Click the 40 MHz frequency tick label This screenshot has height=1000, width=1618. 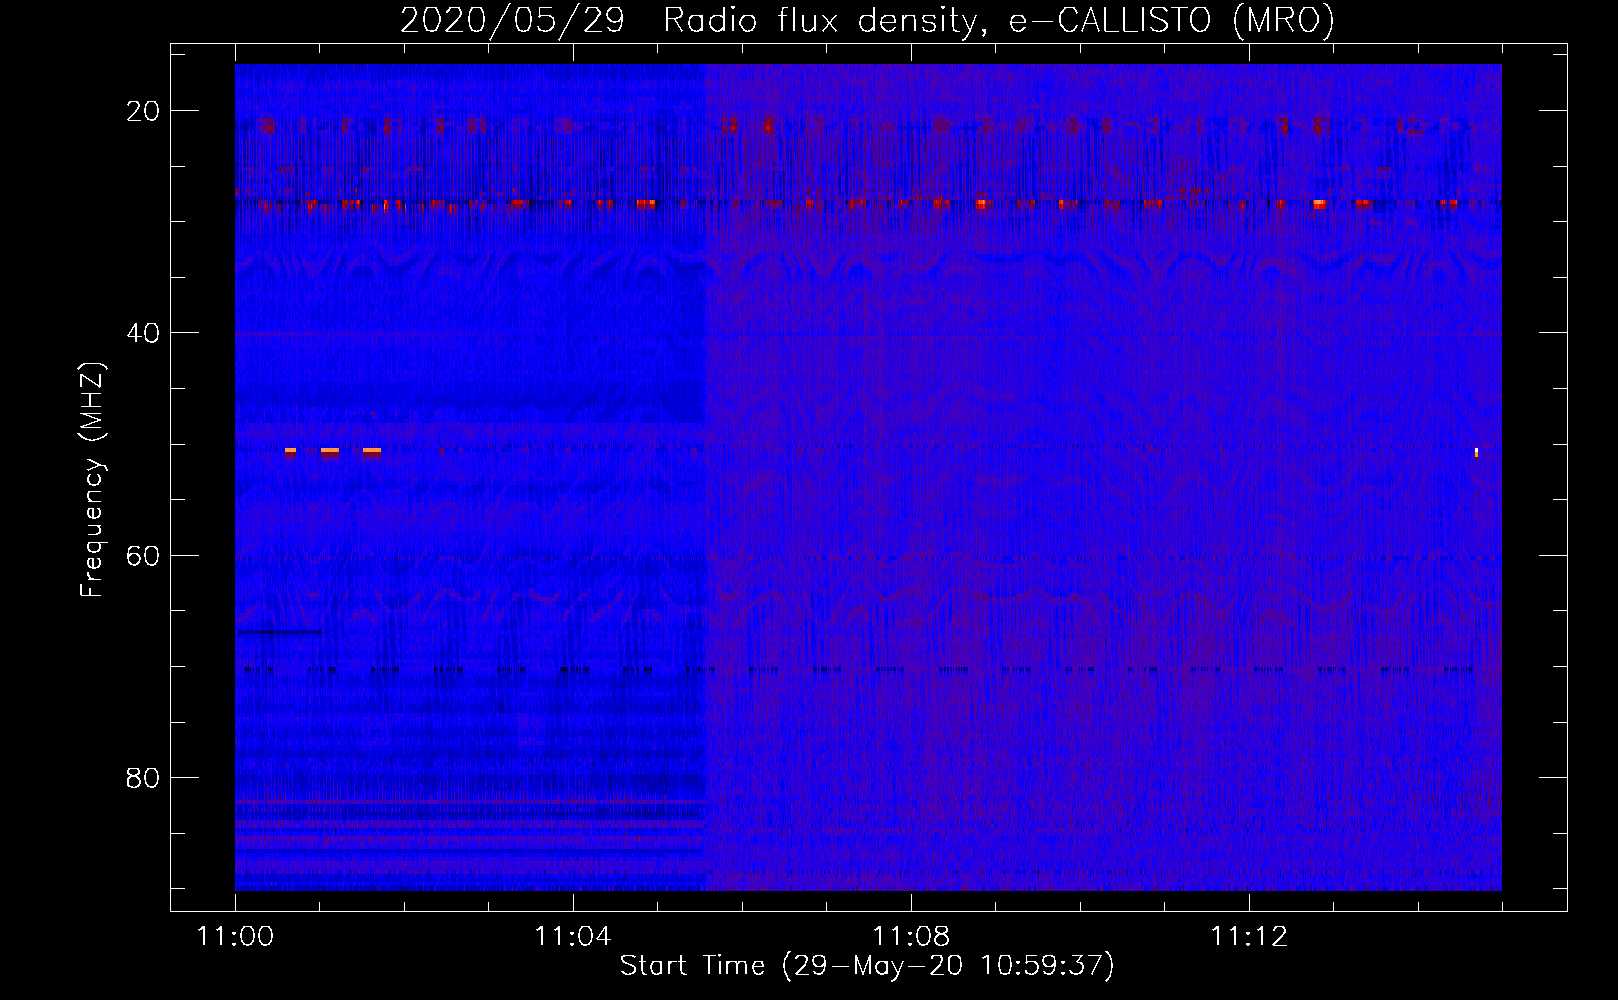coord(143,333)
